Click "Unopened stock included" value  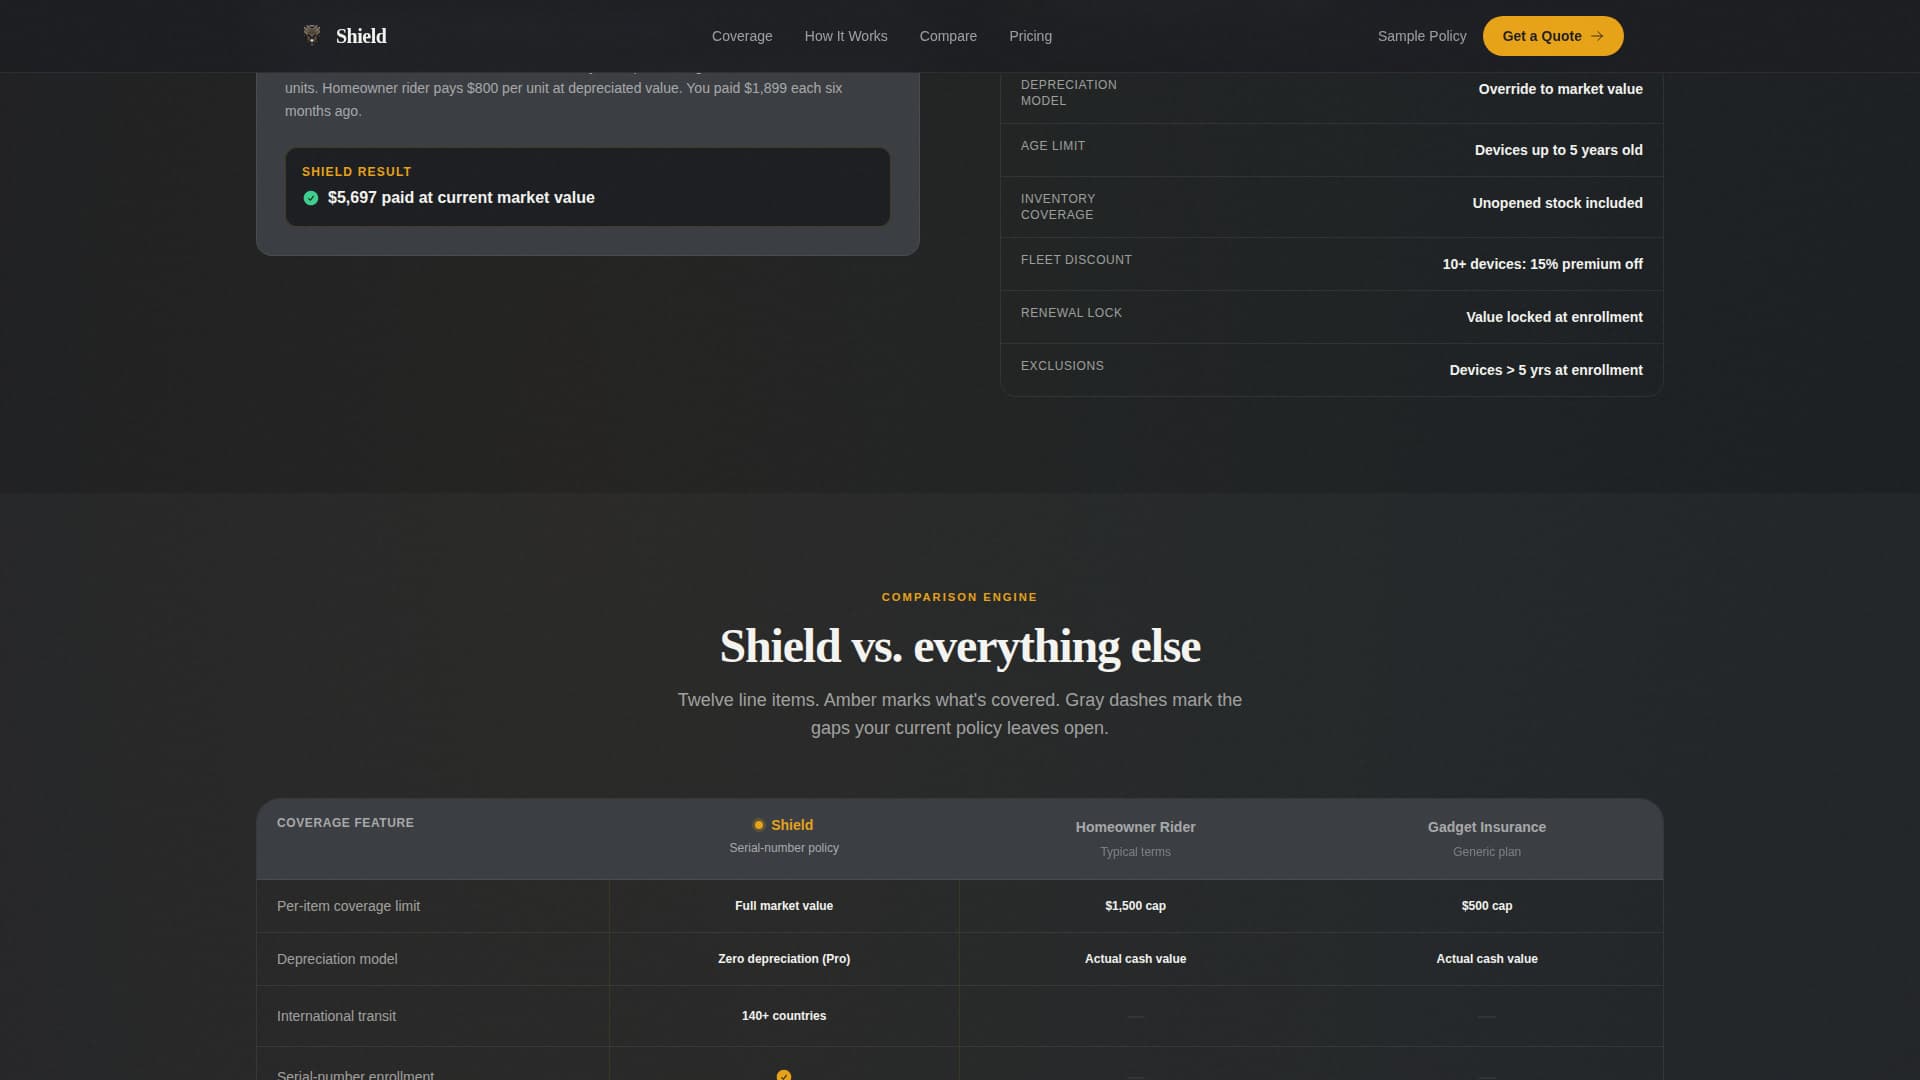click(x=1557, y=203)
